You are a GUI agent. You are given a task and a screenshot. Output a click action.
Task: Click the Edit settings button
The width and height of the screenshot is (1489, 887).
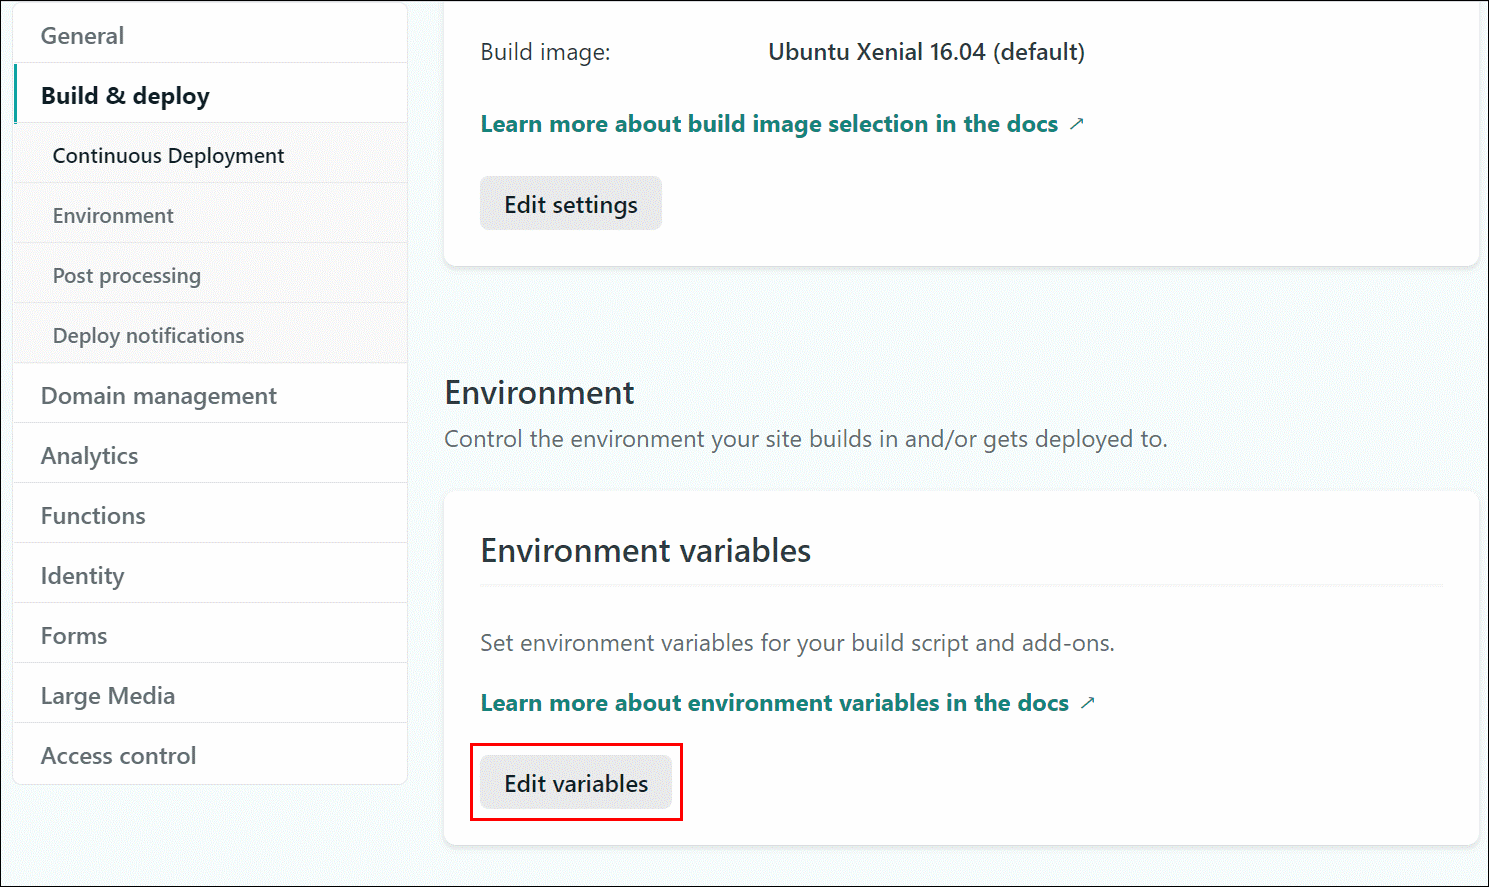pos(570,204)
